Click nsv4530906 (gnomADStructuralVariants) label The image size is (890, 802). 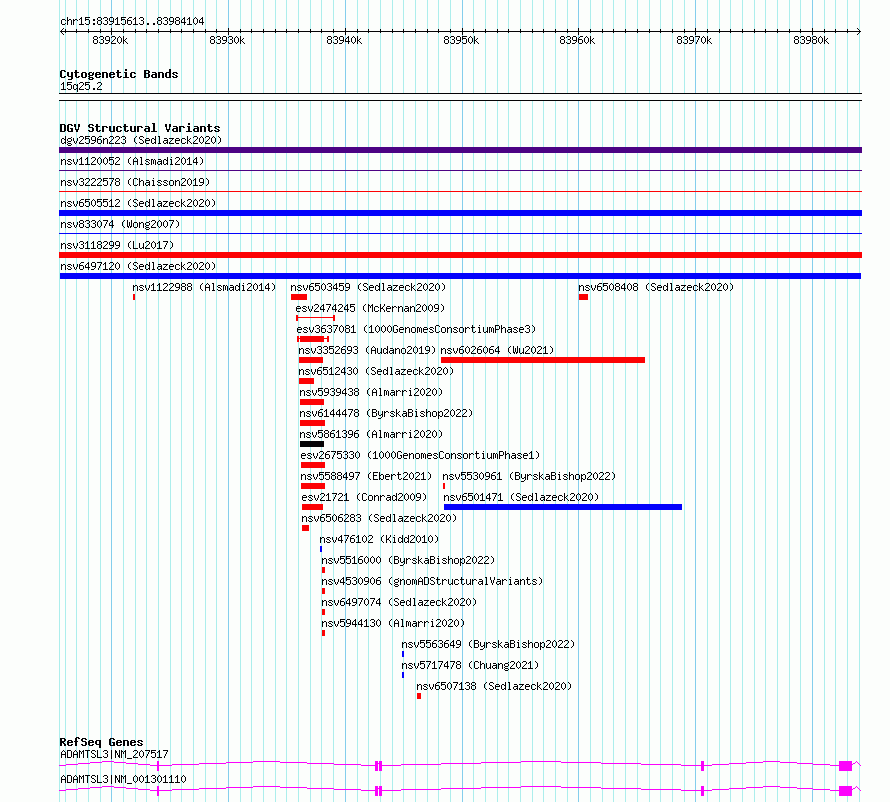coord(432,581)
